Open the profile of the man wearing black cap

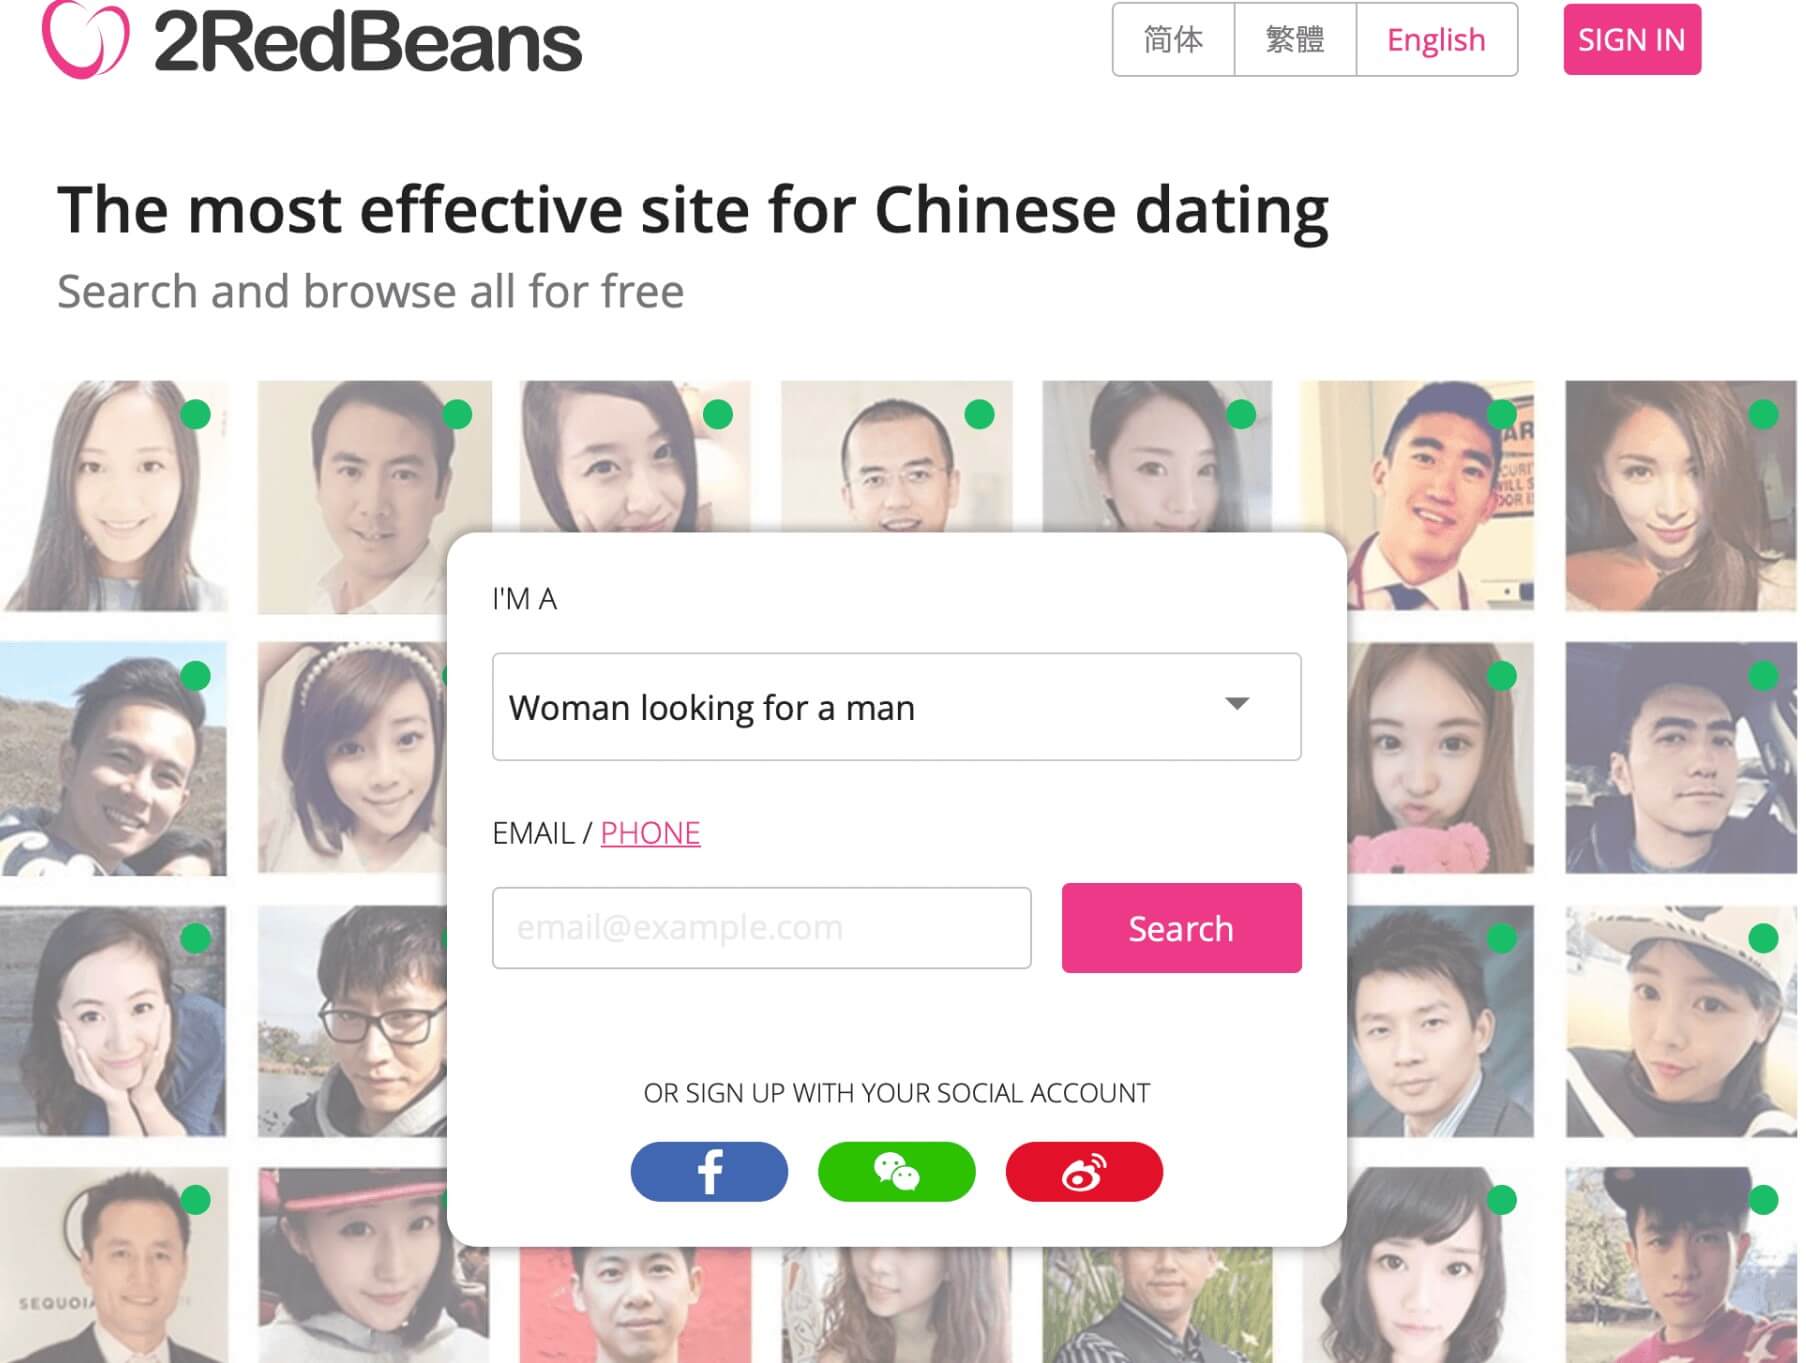tap(1681, 758)
